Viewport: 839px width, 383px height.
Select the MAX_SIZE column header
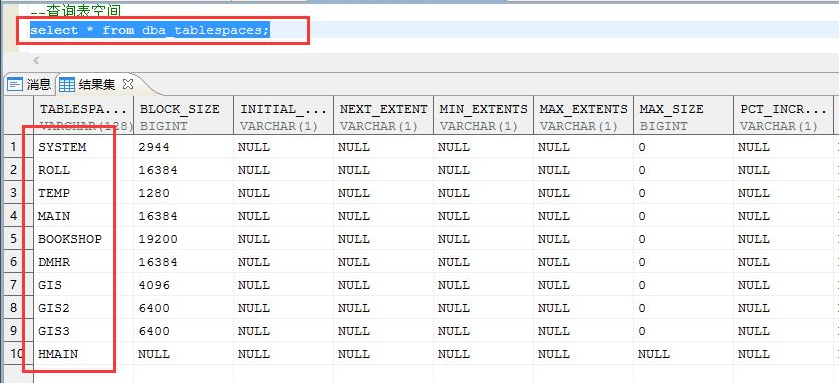(x=683, y=115)
